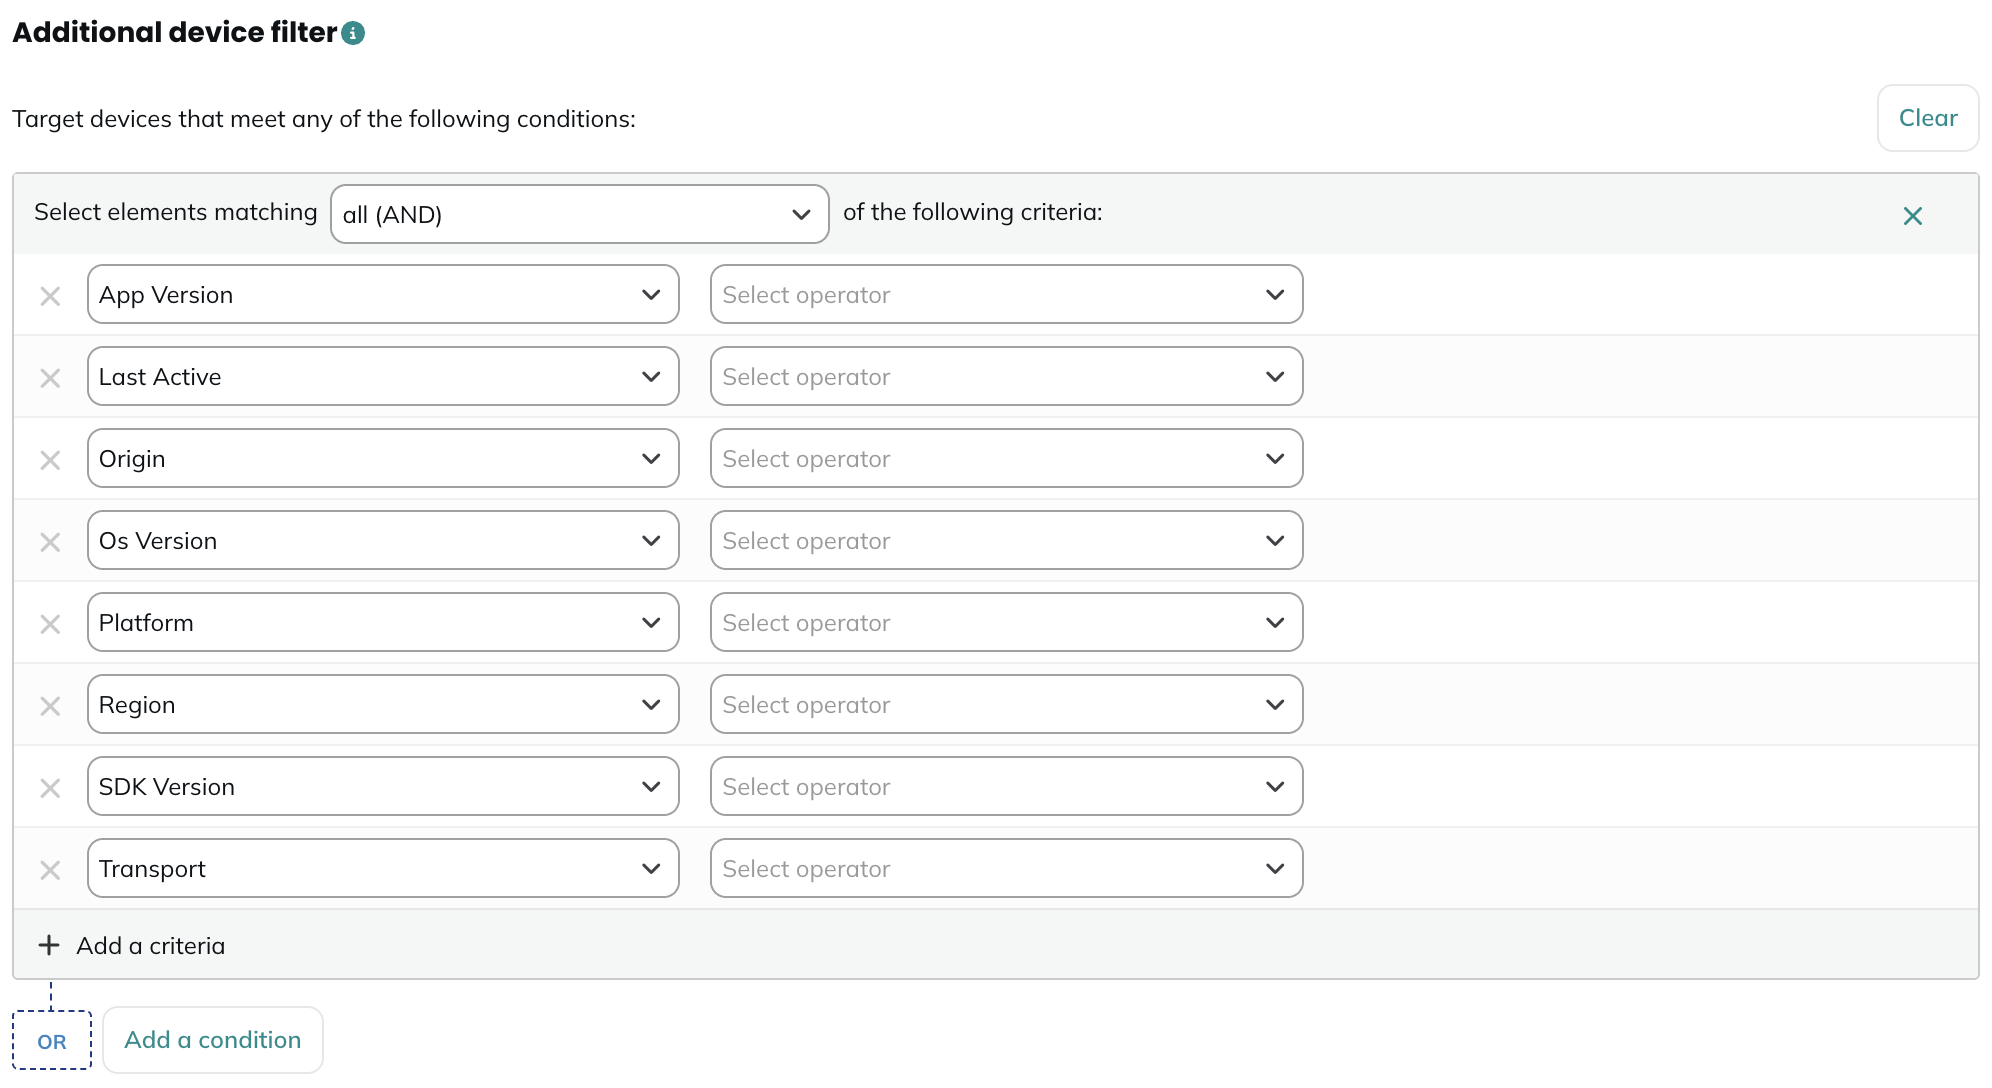The image size is (1992, 1088).
Task: Remove the Region criteria row
Action: (50, 706)
